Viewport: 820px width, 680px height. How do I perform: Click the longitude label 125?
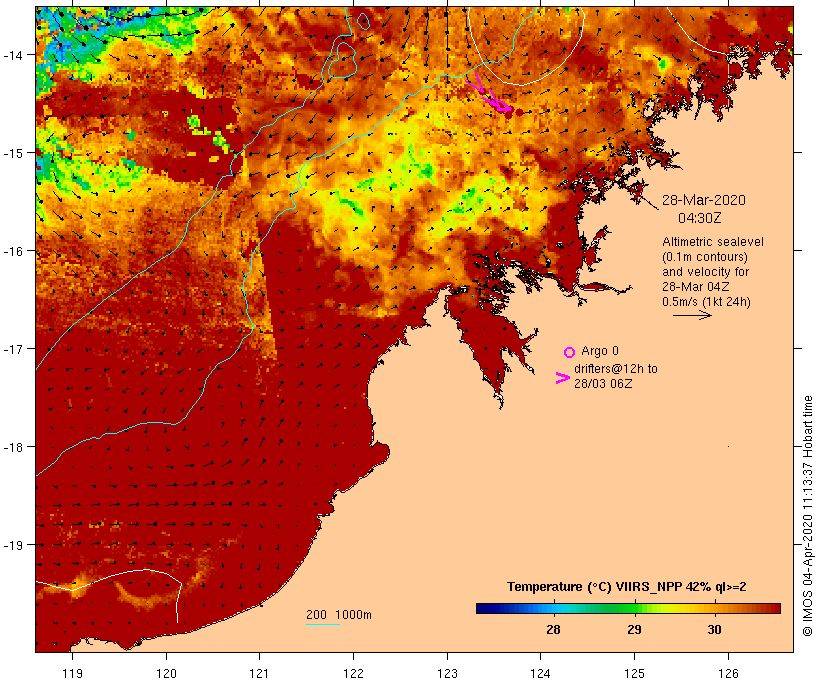(x=634, y=673)
